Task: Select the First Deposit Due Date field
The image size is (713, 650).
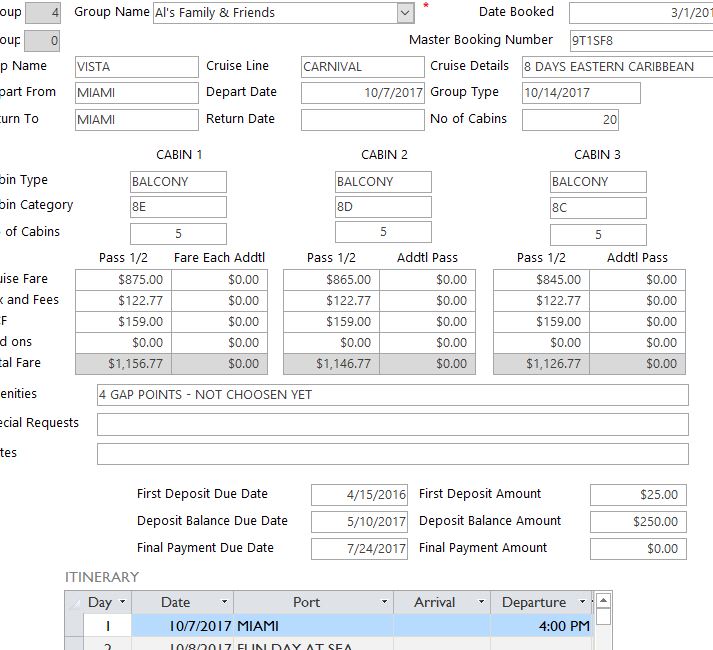Action: [x=359, y=495]
